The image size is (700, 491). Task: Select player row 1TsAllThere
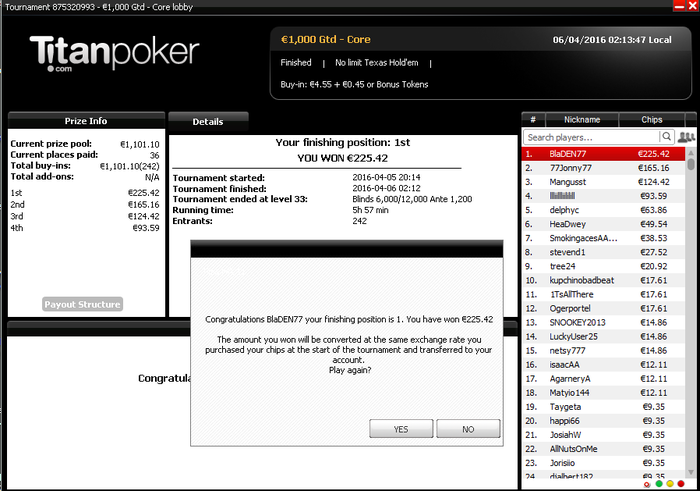603,295
